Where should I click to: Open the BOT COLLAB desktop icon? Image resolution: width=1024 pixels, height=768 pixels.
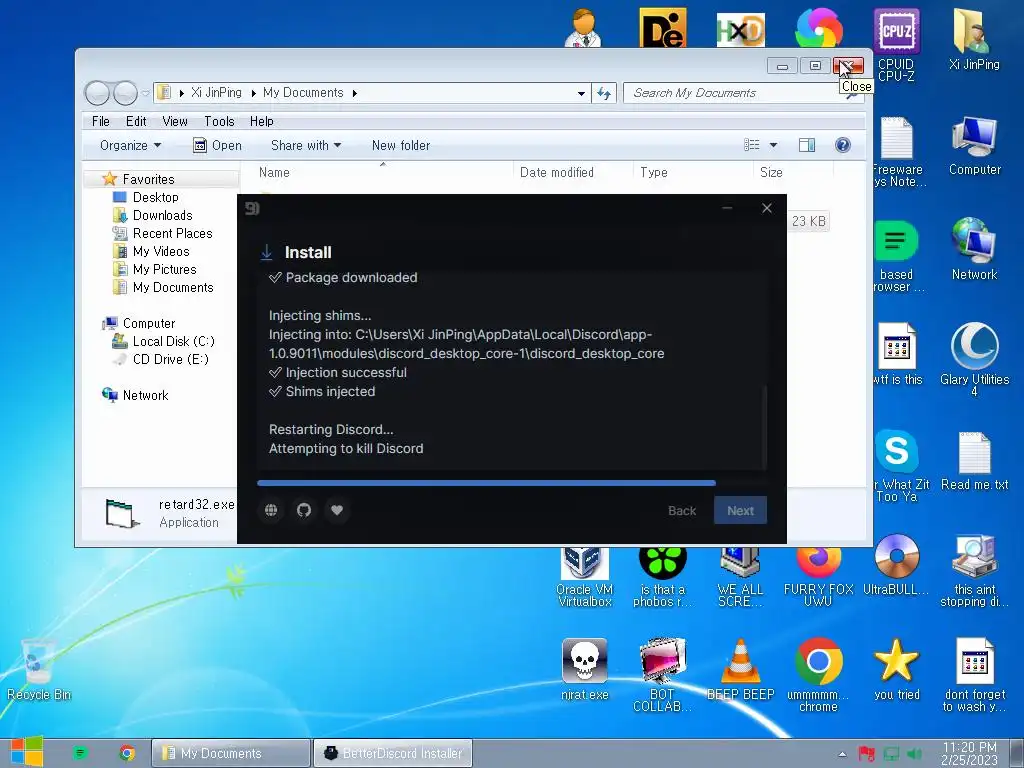pos(663,674)
